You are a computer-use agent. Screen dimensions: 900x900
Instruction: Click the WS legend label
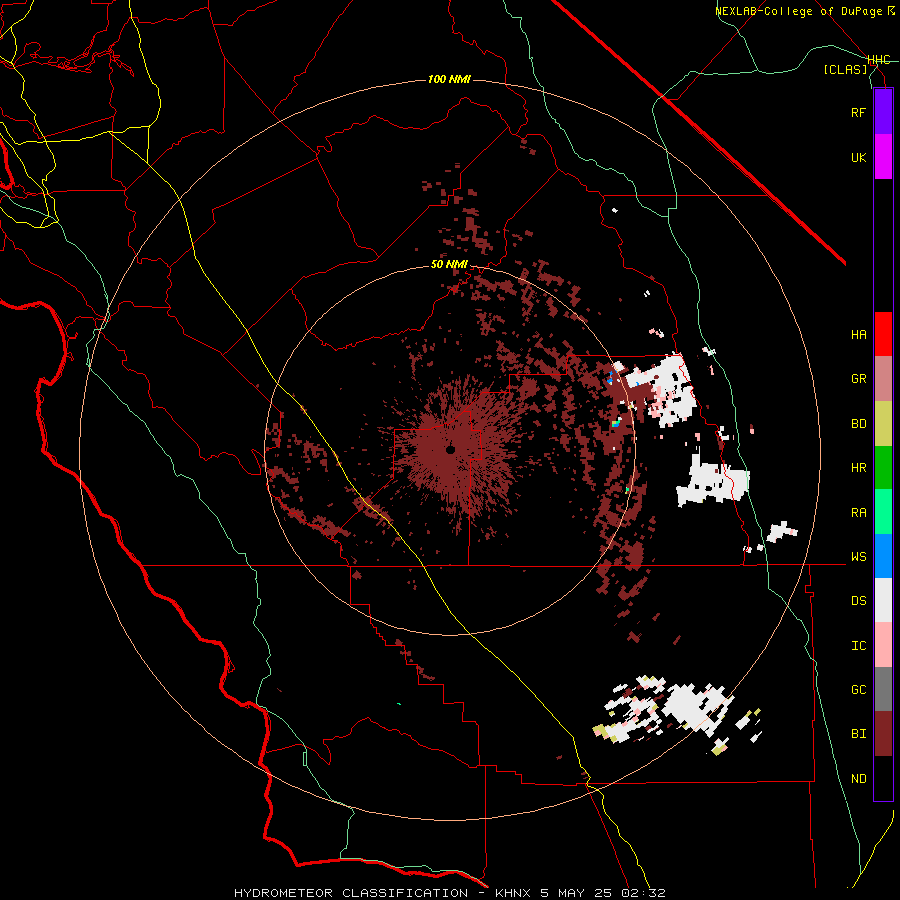(x=858, y=557)
